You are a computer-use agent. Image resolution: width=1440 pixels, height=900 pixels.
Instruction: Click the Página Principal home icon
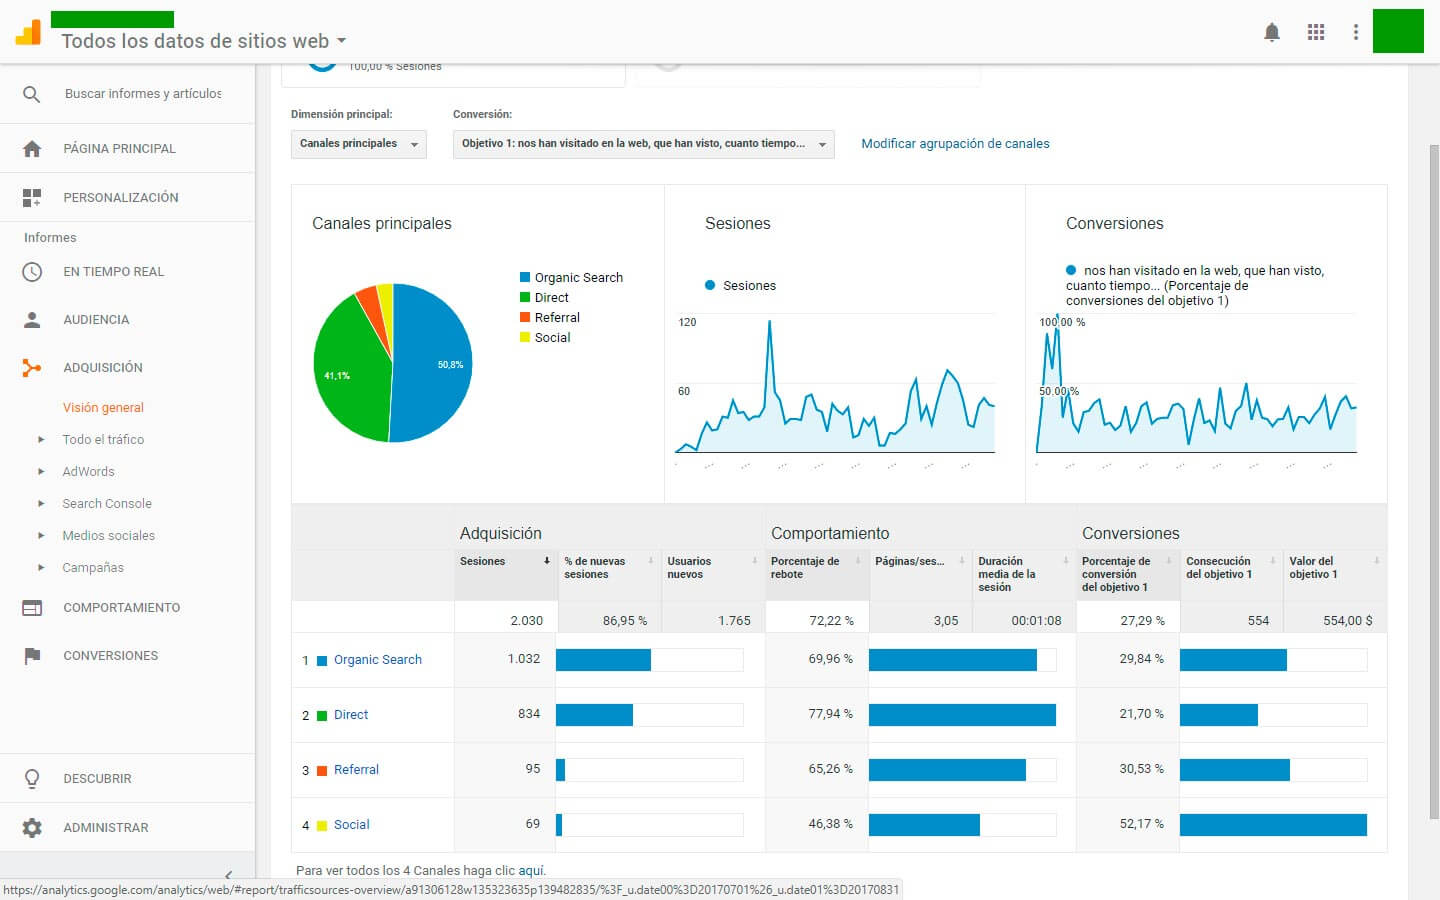coord(32,149)
